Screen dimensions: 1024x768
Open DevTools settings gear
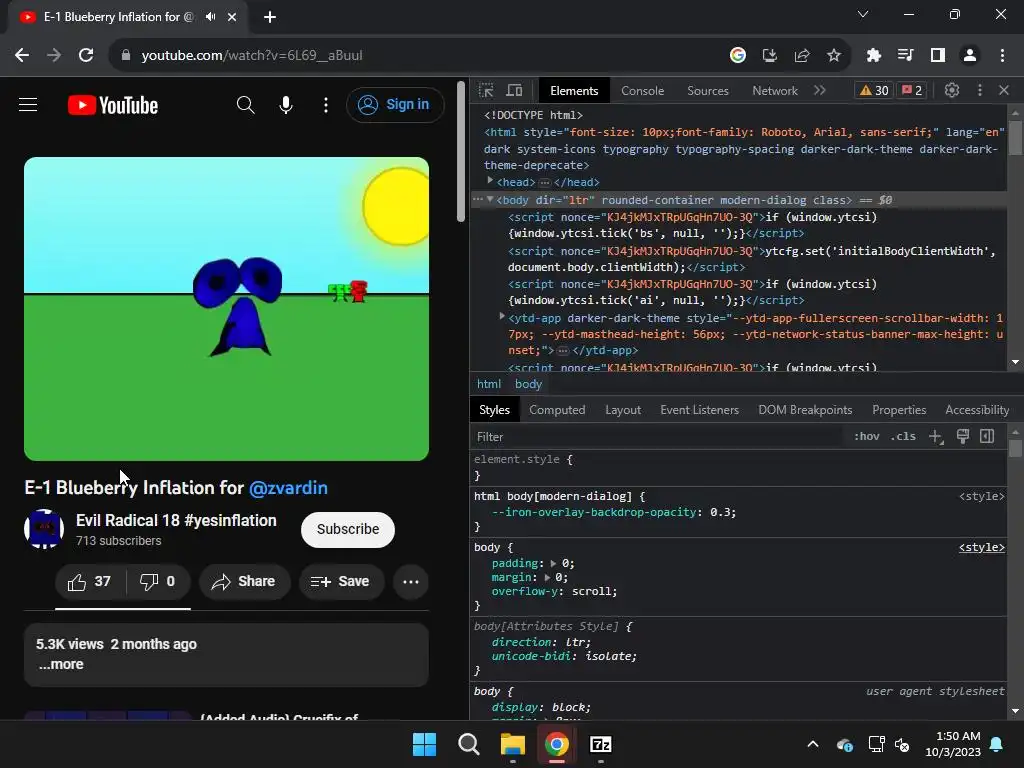point(952,90)
